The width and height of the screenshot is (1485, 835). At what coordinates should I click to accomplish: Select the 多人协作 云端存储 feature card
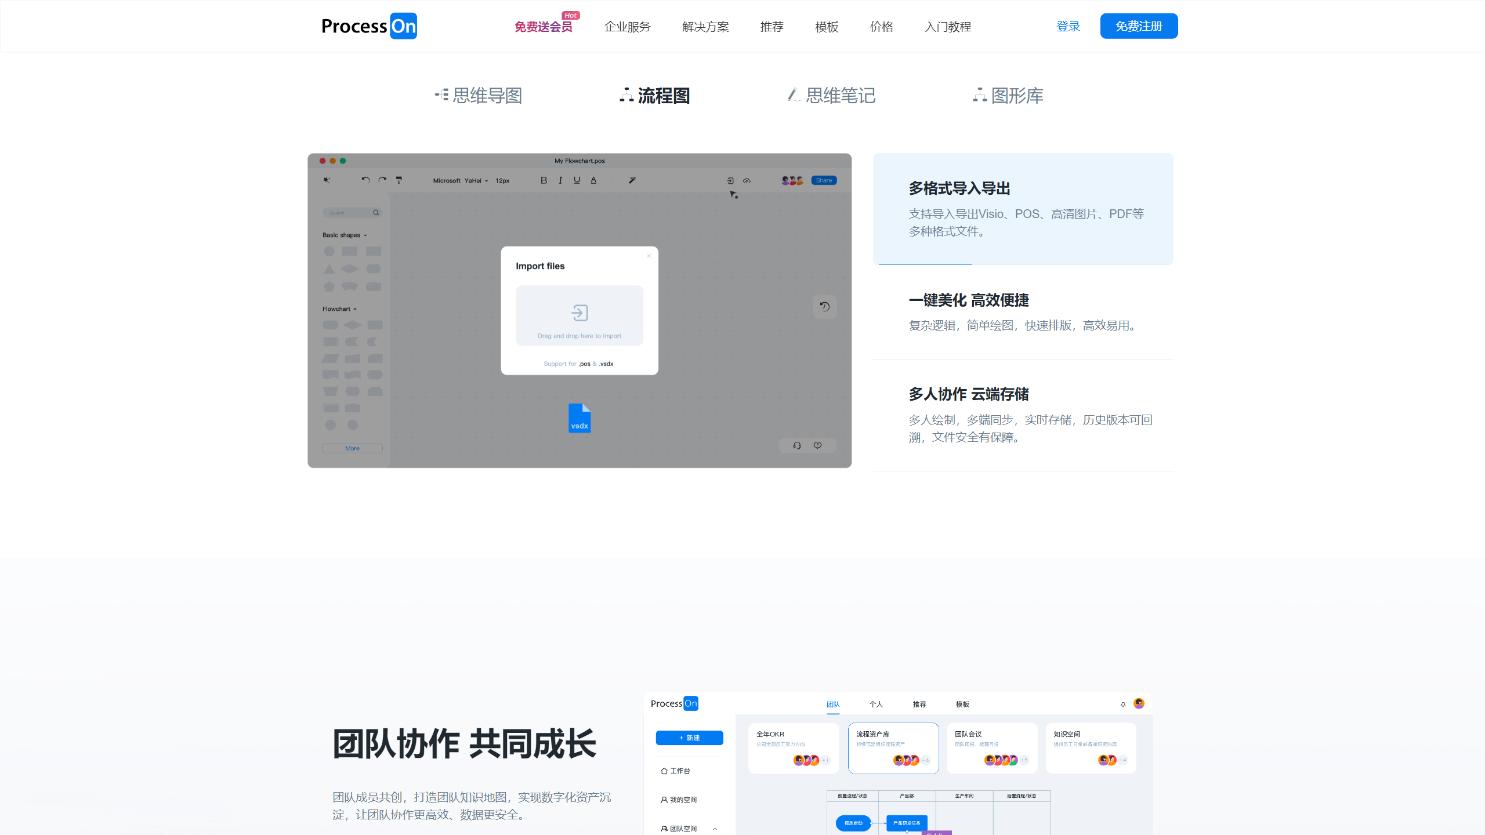(x=1023, y=415)
